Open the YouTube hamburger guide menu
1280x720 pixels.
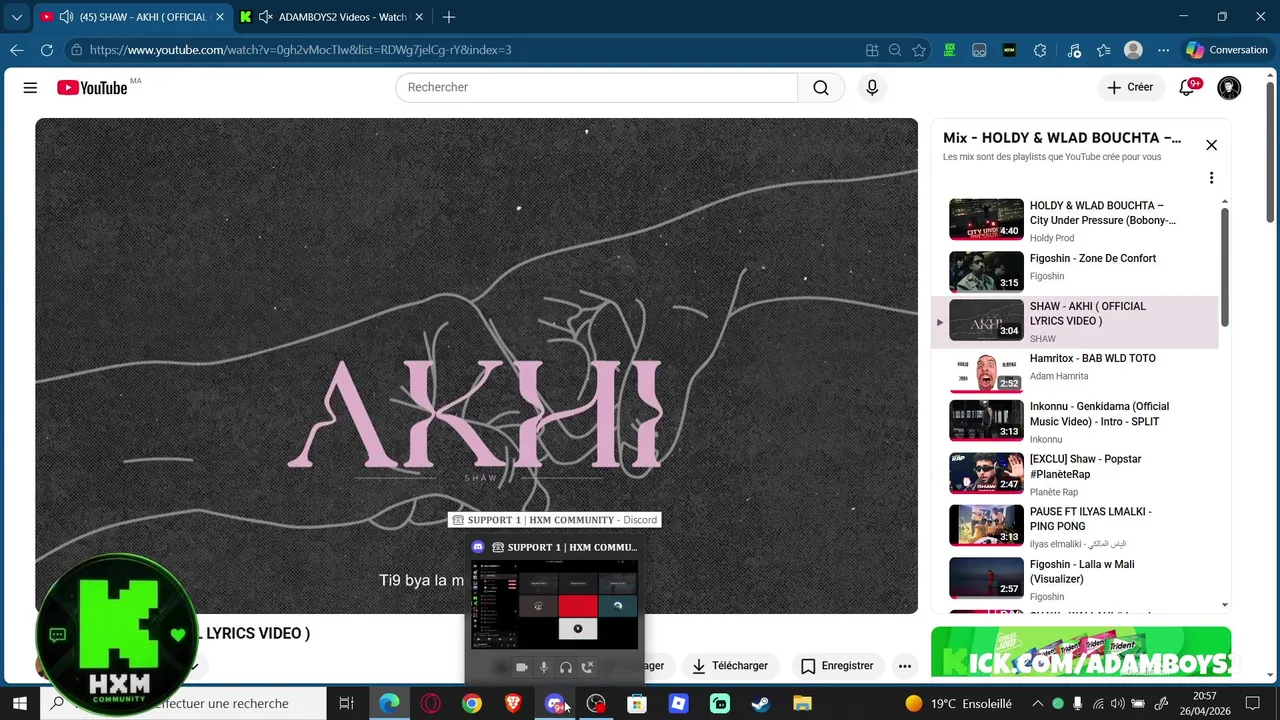coord(30,88)
